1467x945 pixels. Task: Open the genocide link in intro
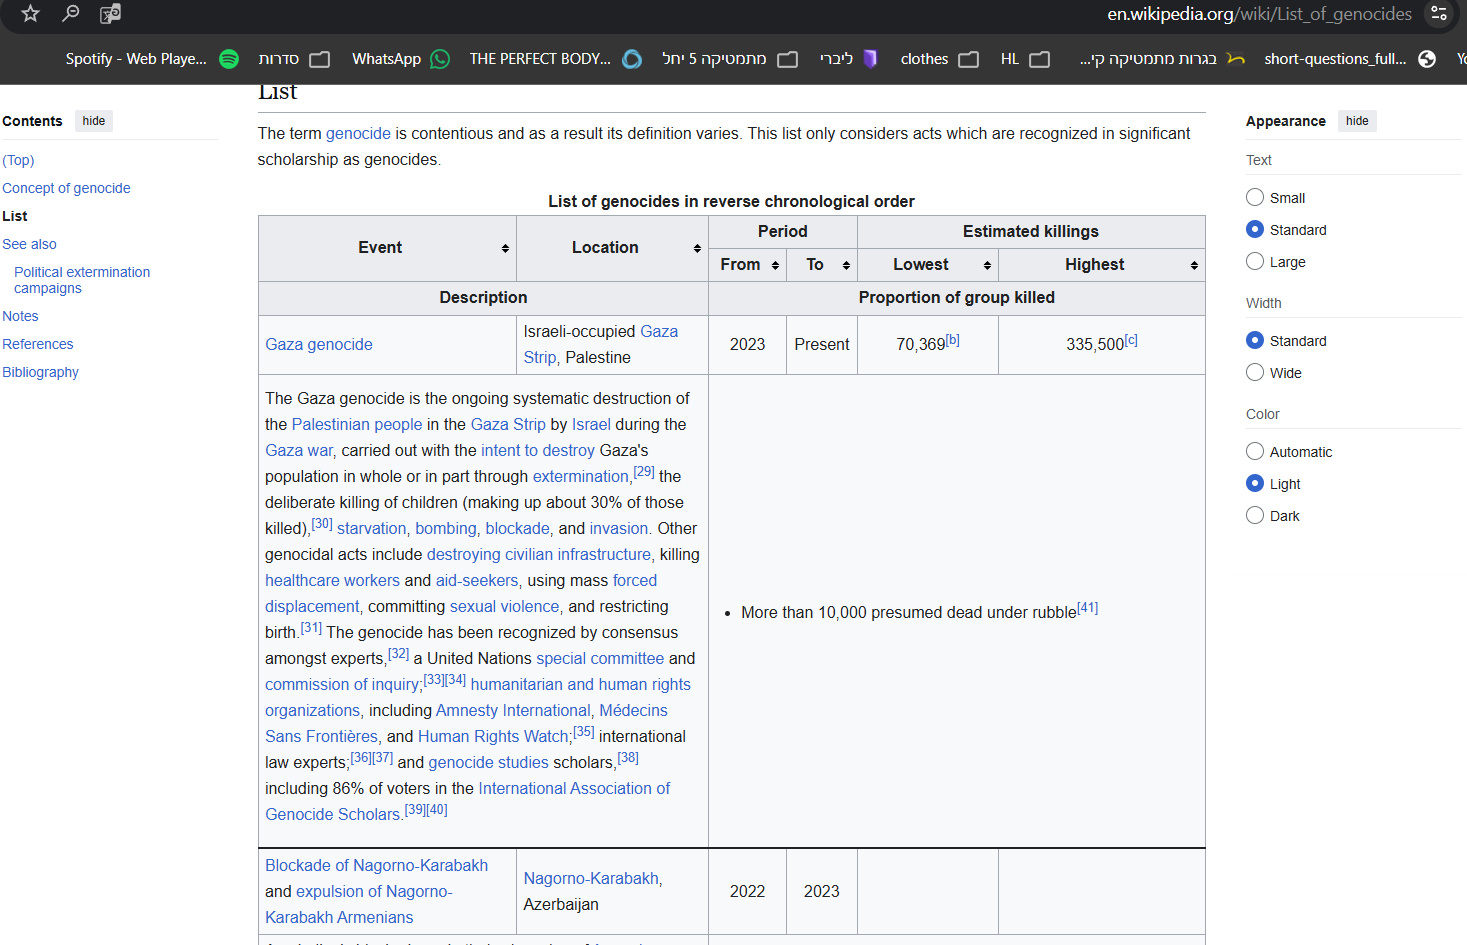[358, 133]
